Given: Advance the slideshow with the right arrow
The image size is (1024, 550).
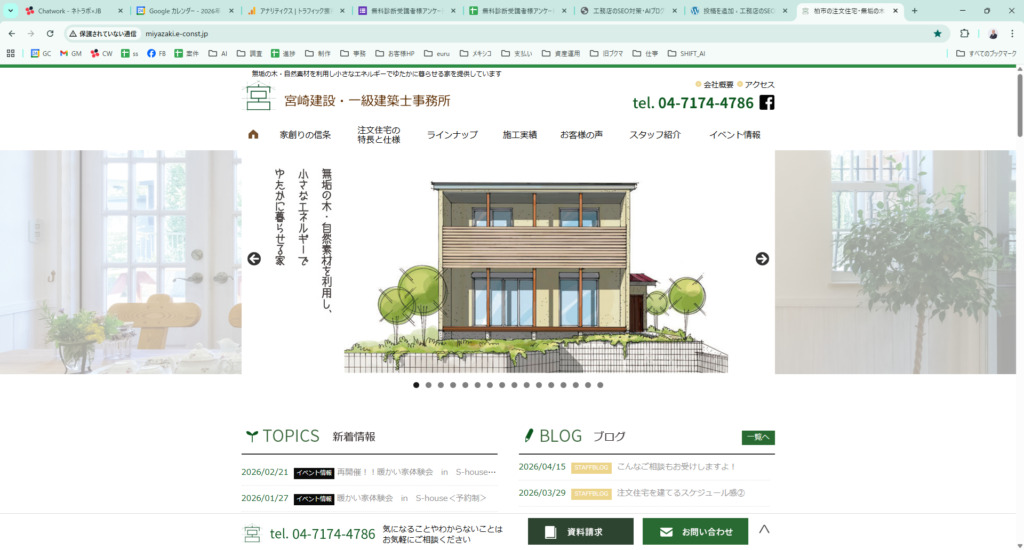Looking at the screenshot, I should click(762, 259).
